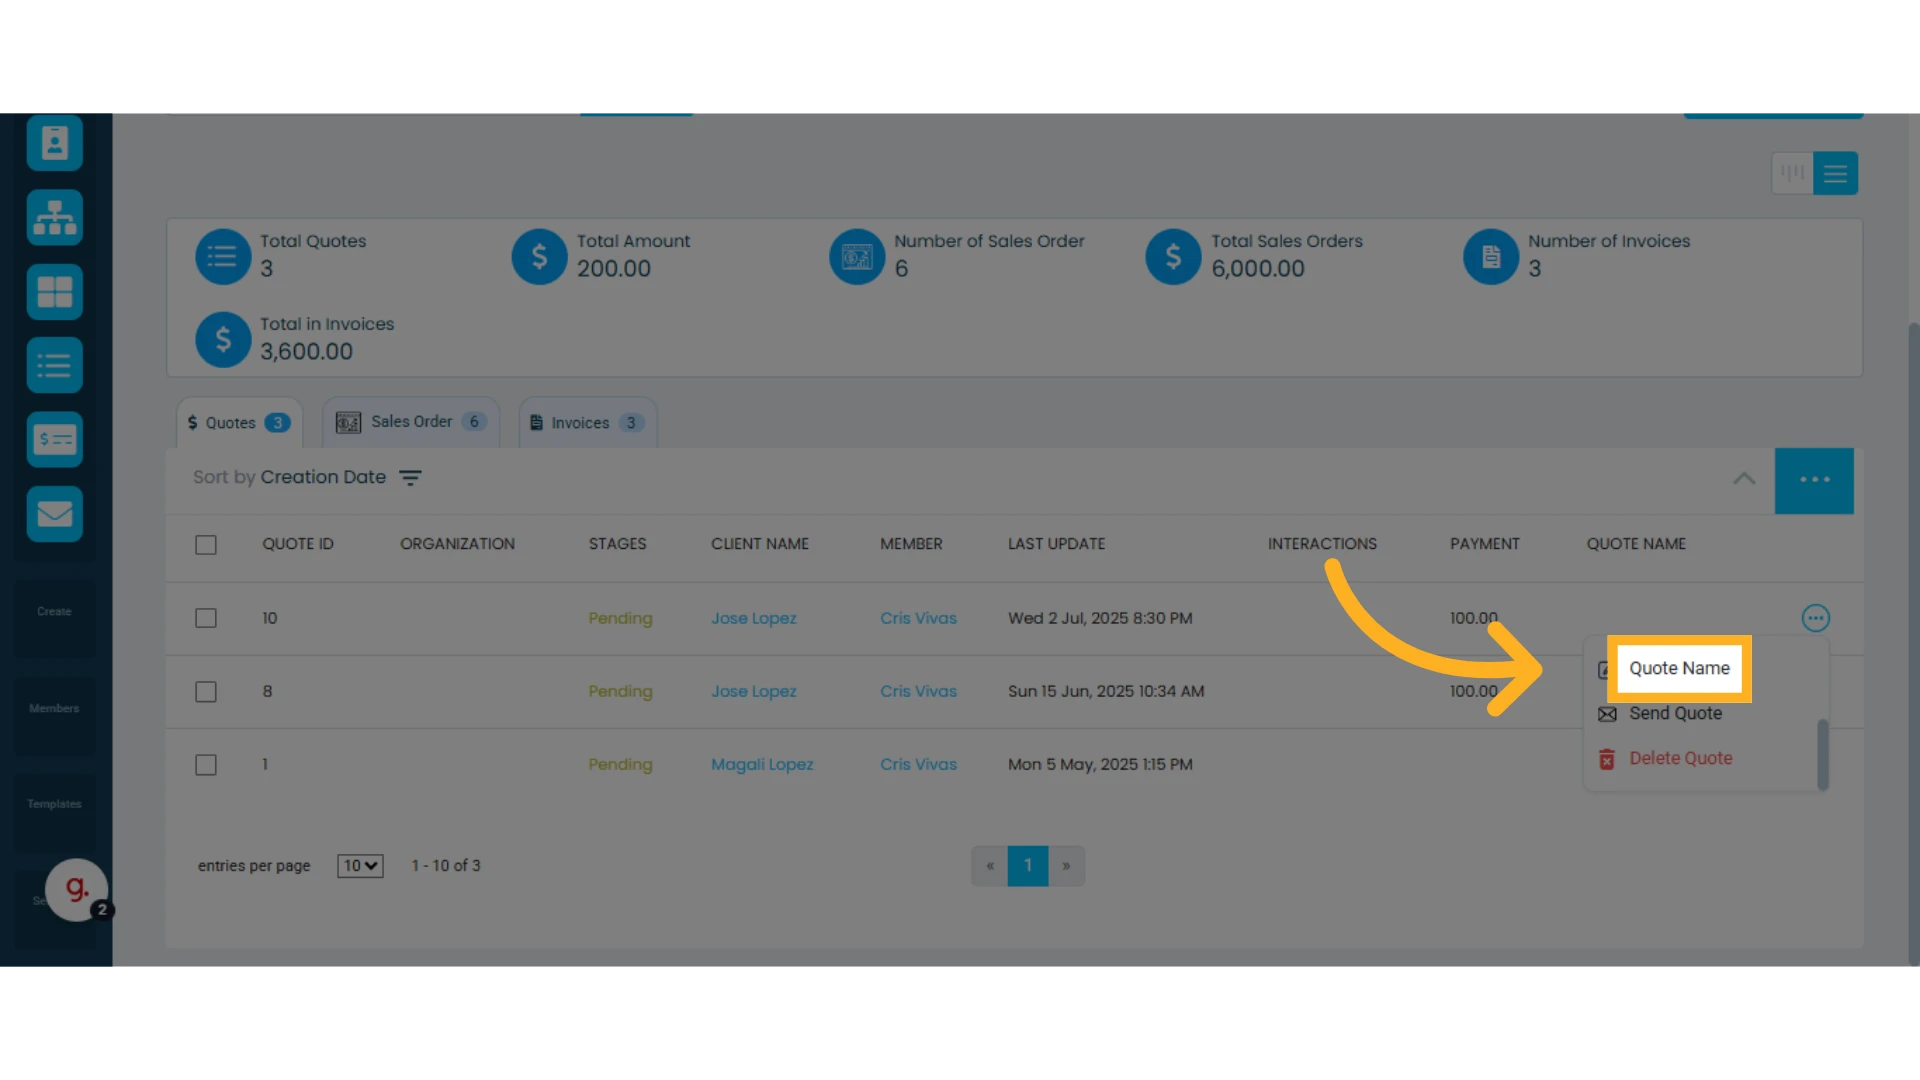Collapse the quotes table with chevron
1920x1080 pixels.
click(x=1744, y=479)
